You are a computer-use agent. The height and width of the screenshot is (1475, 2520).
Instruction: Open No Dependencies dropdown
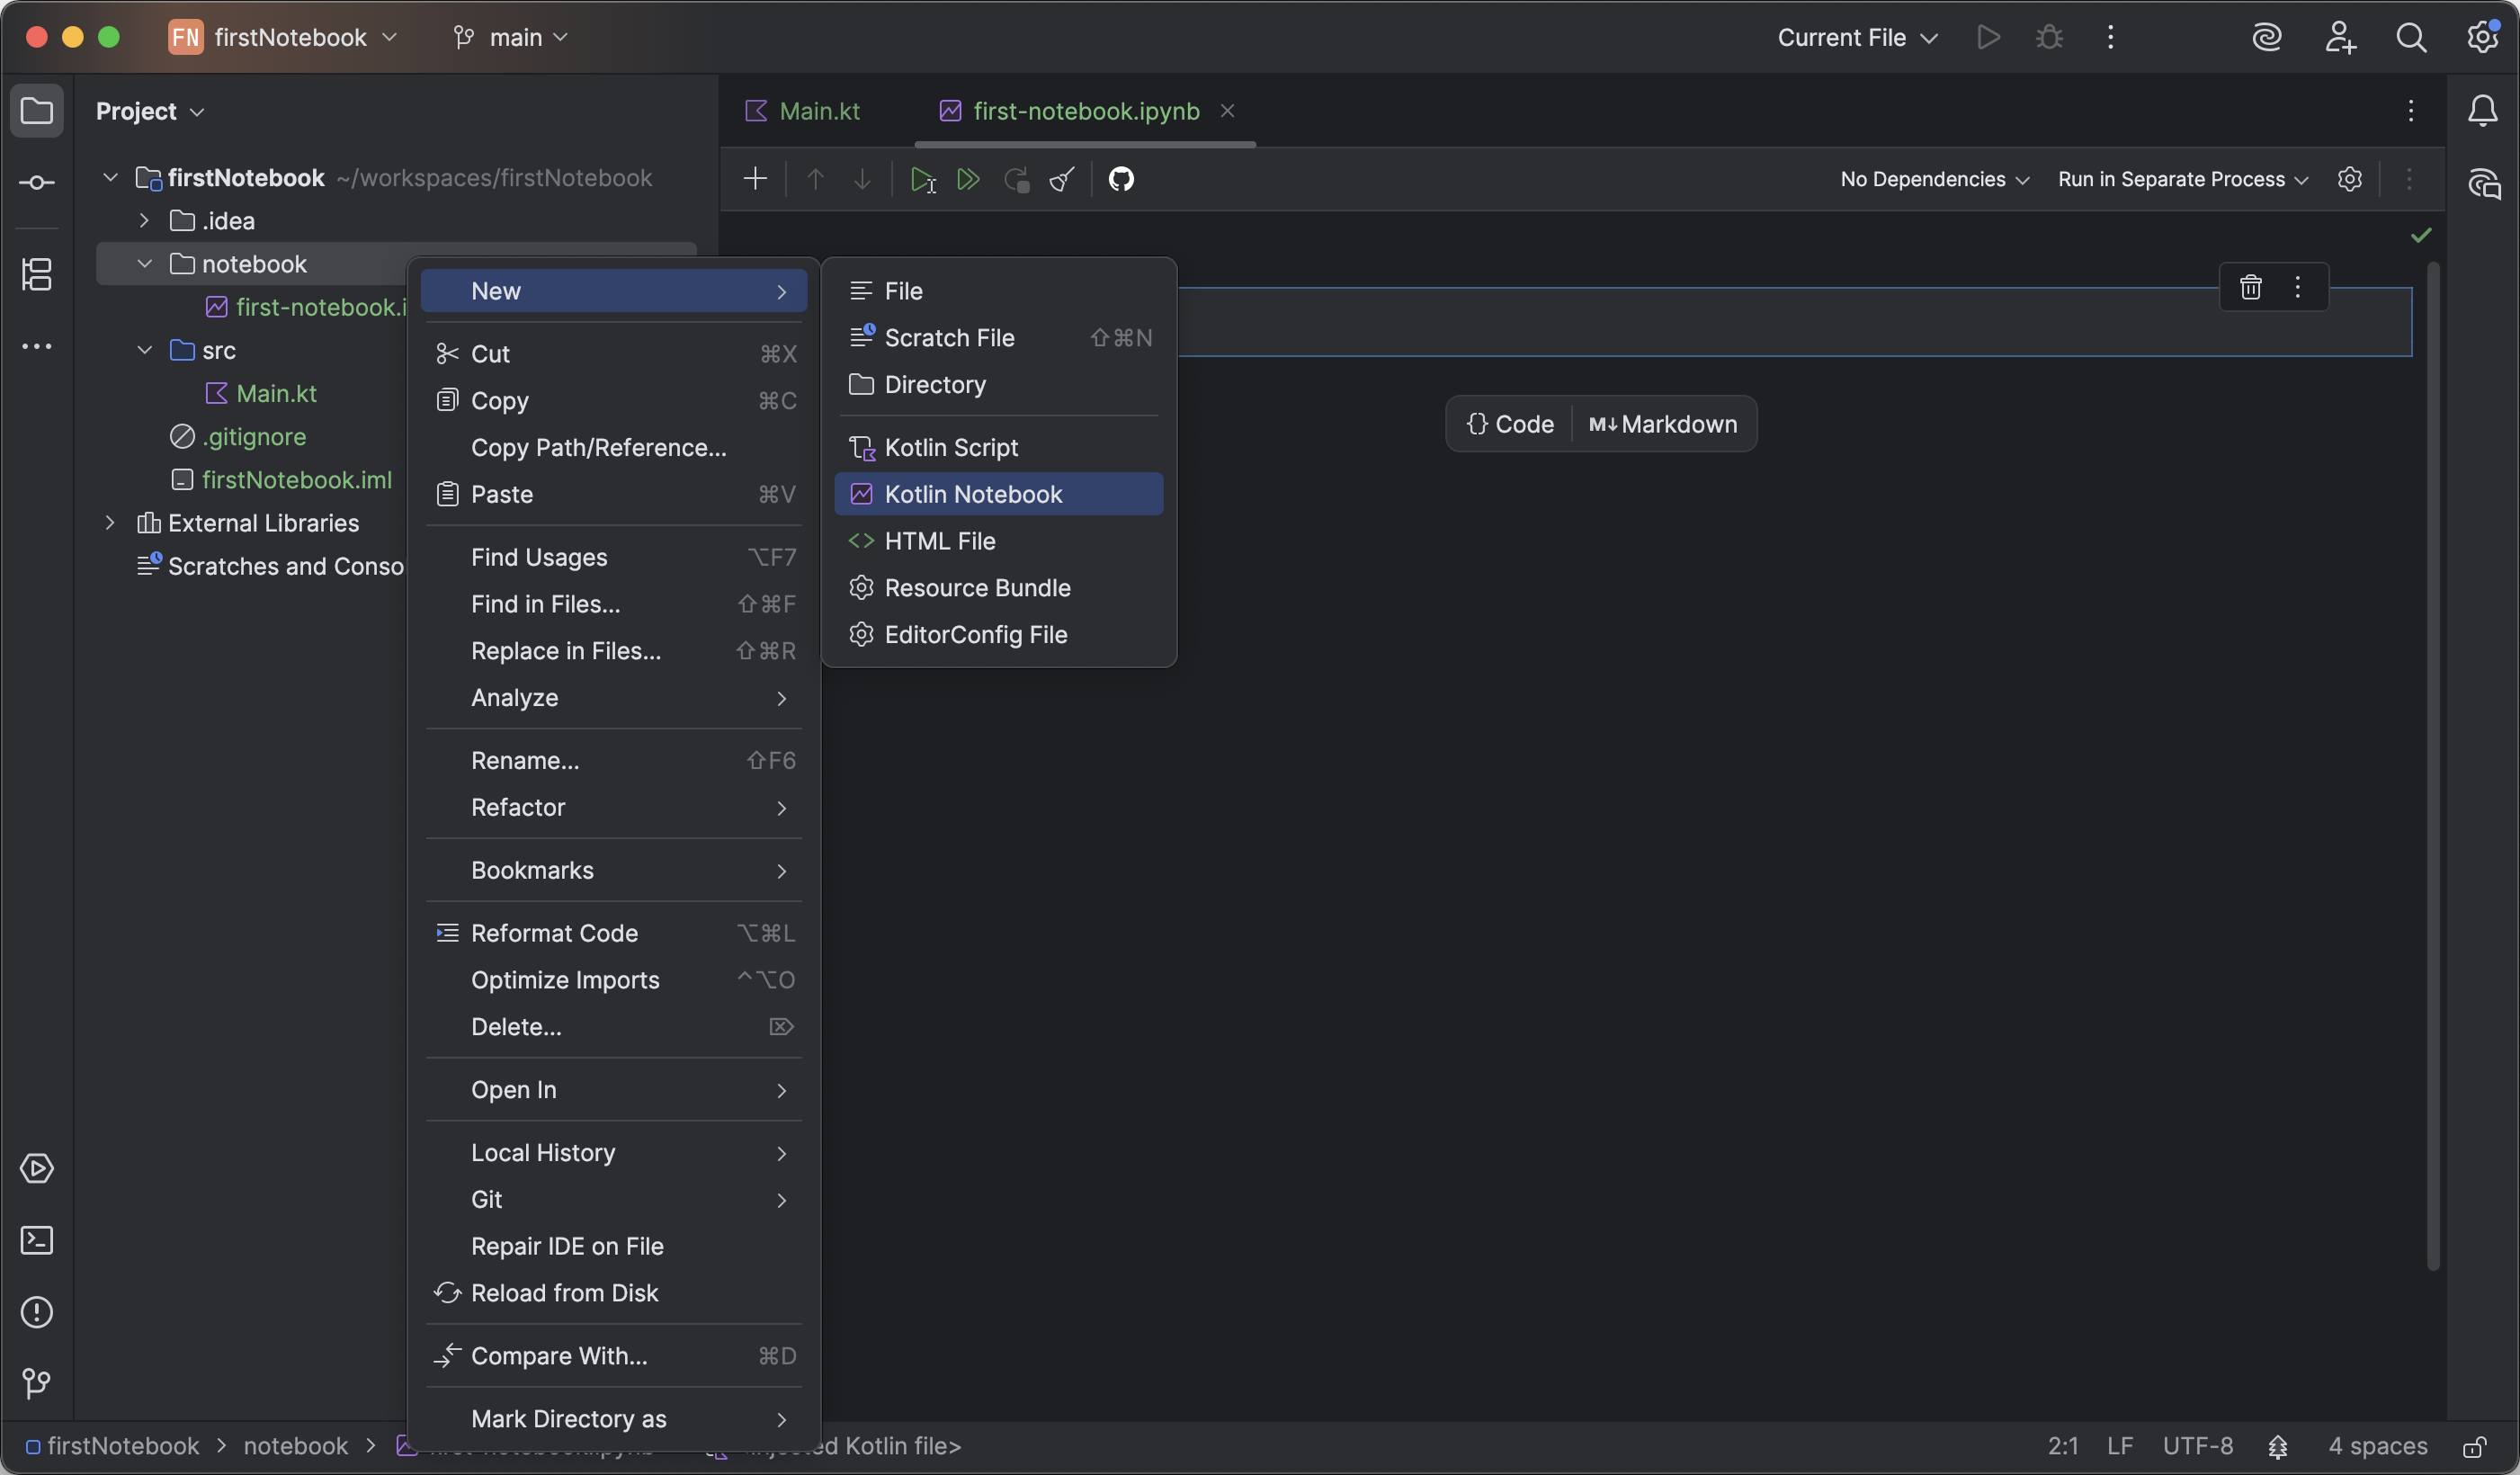click(x=1934, y=179)
